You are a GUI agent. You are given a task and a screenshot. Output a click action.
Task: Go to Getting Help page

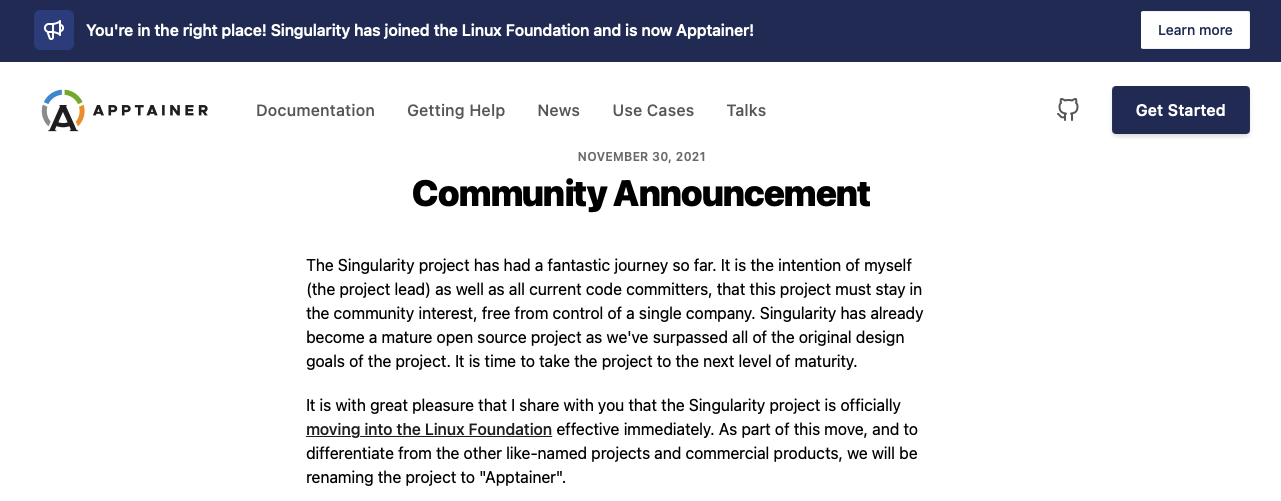pos(456,110)
